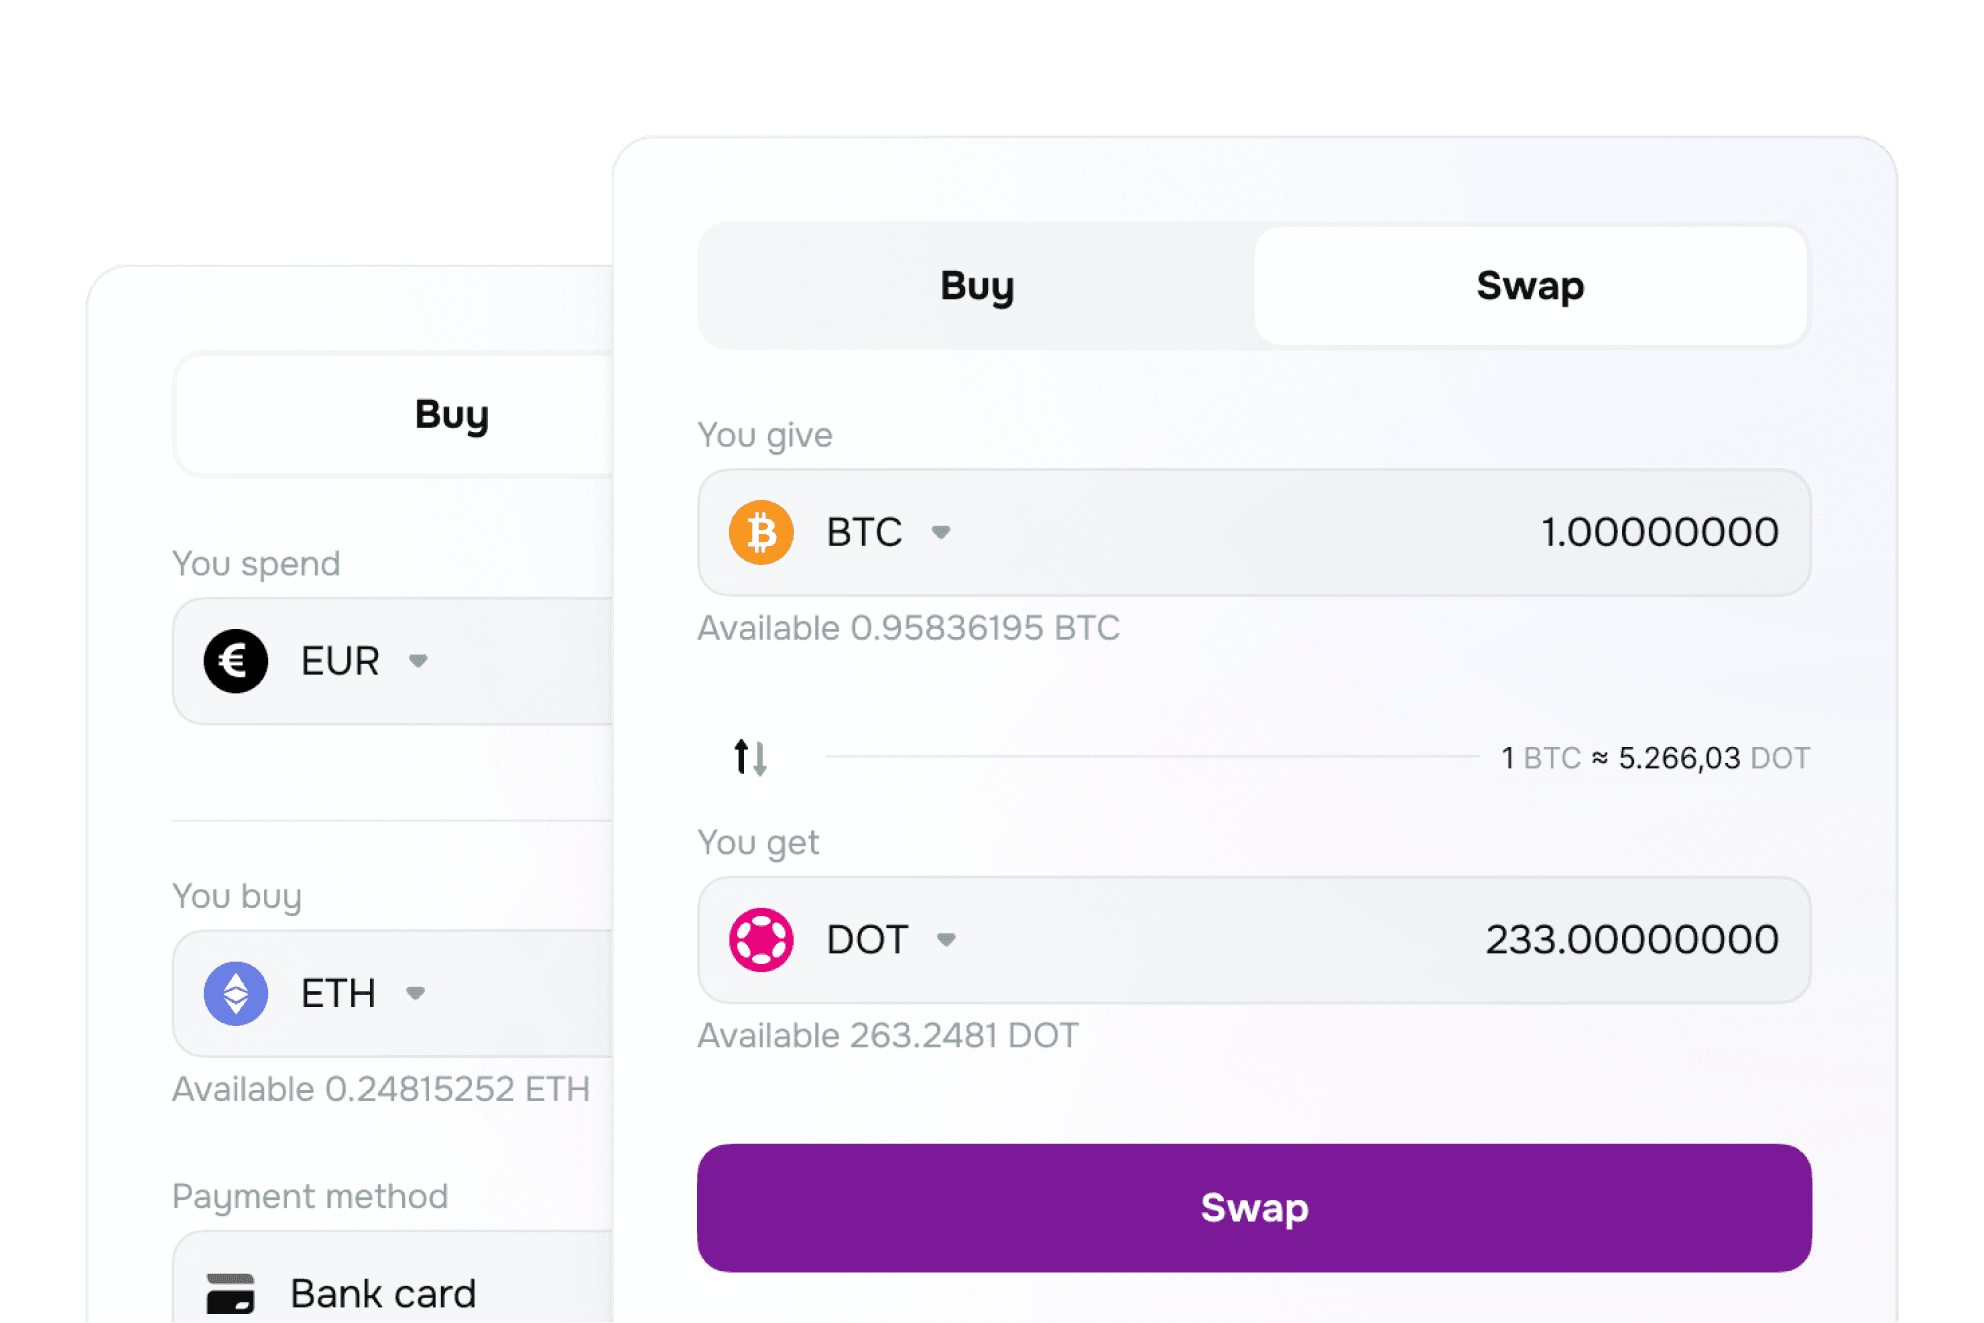Select the Buy tab on the back card
Viewport: 1984px width, 1323px height.
tap(452, 414)
